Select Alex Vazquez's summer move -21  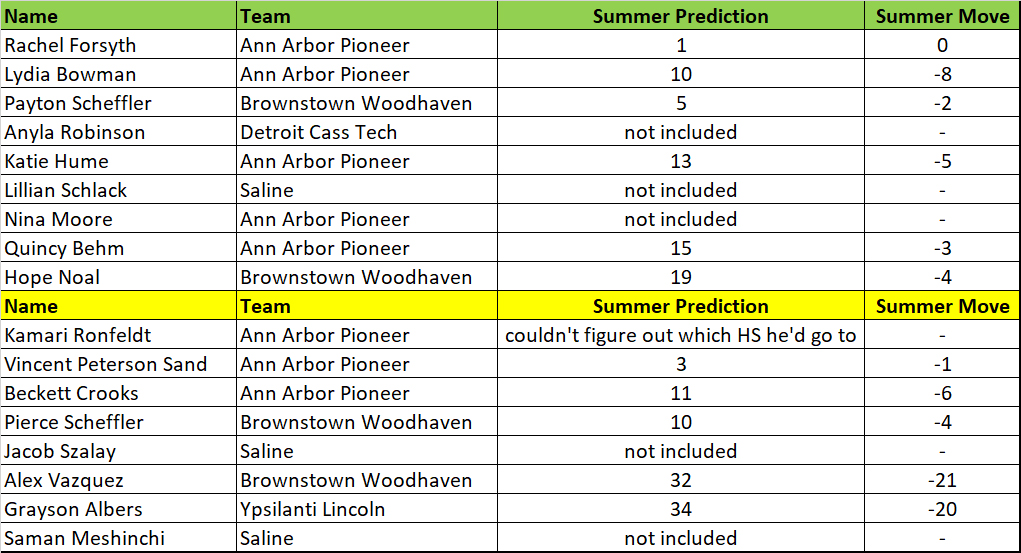(x=942, y=480)
